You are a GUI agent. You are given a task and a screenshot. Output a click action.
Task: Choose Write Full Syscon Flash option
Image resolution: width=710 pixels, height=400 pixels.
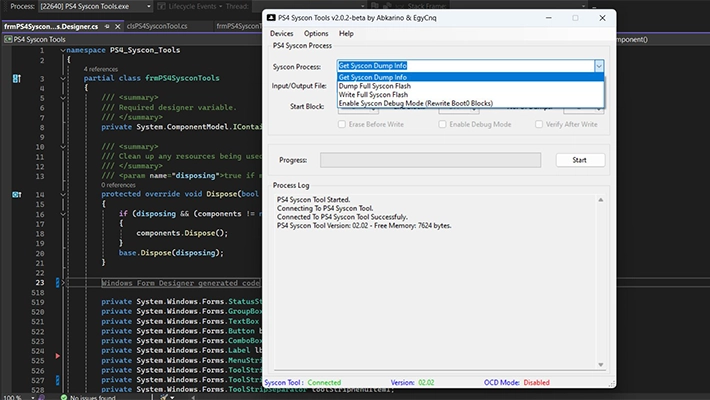[470, 95]
